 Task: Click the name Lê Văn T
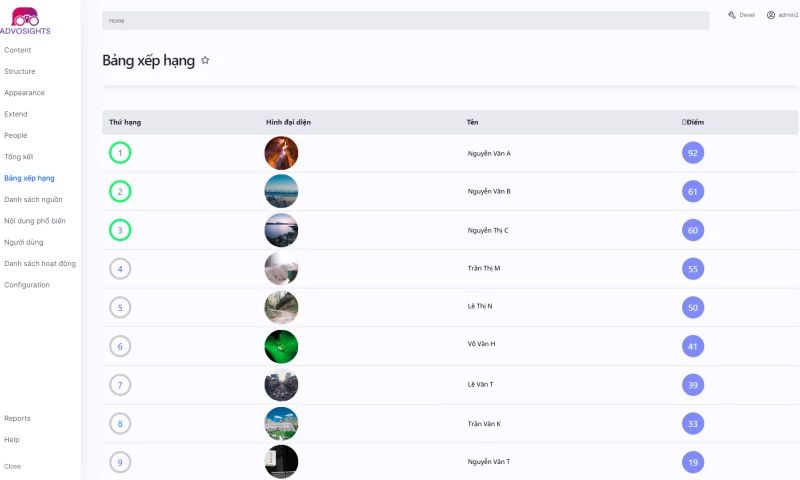480,385
